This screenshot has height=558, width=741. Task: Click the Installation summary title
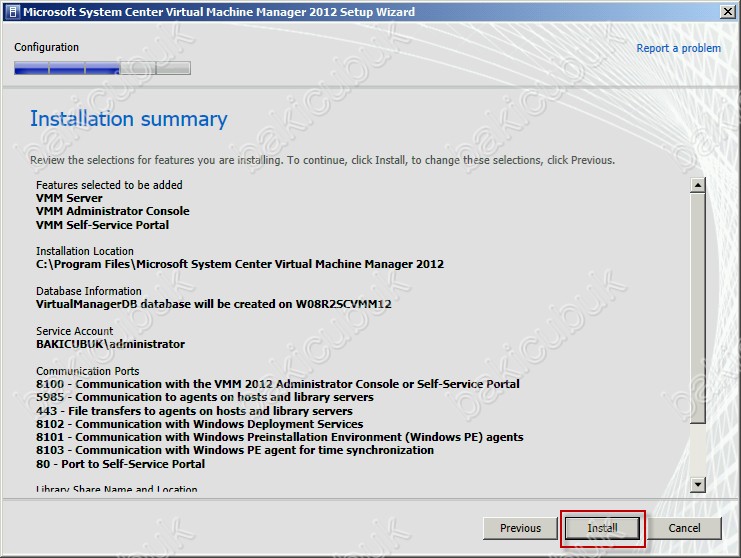(x=129, y=119)
